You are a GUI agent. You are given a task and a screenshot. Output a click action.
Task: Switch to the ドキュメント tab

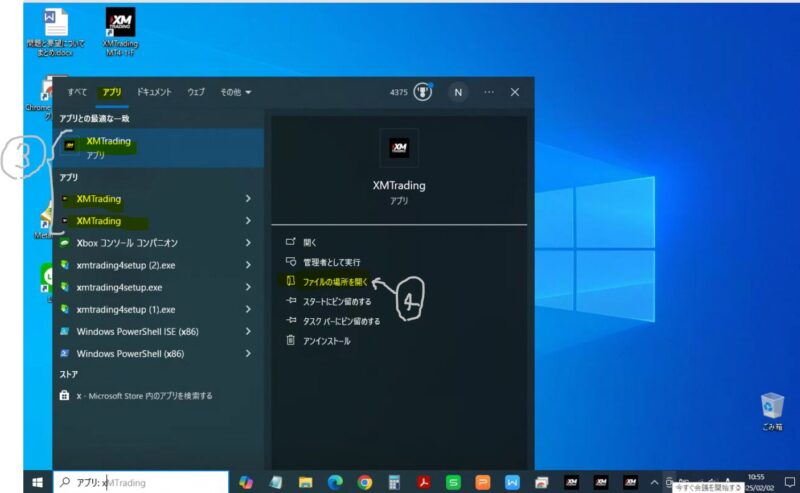point(154,92)
